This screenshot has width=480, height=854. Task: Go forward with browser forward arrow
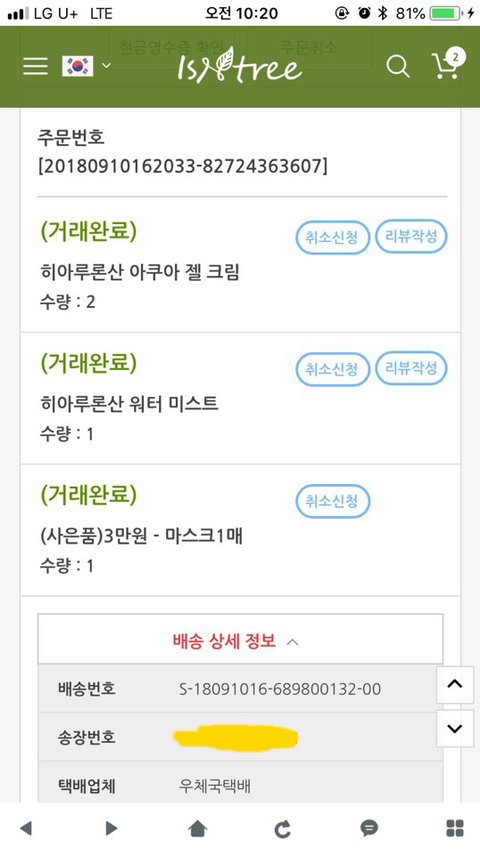pos(111,828)
